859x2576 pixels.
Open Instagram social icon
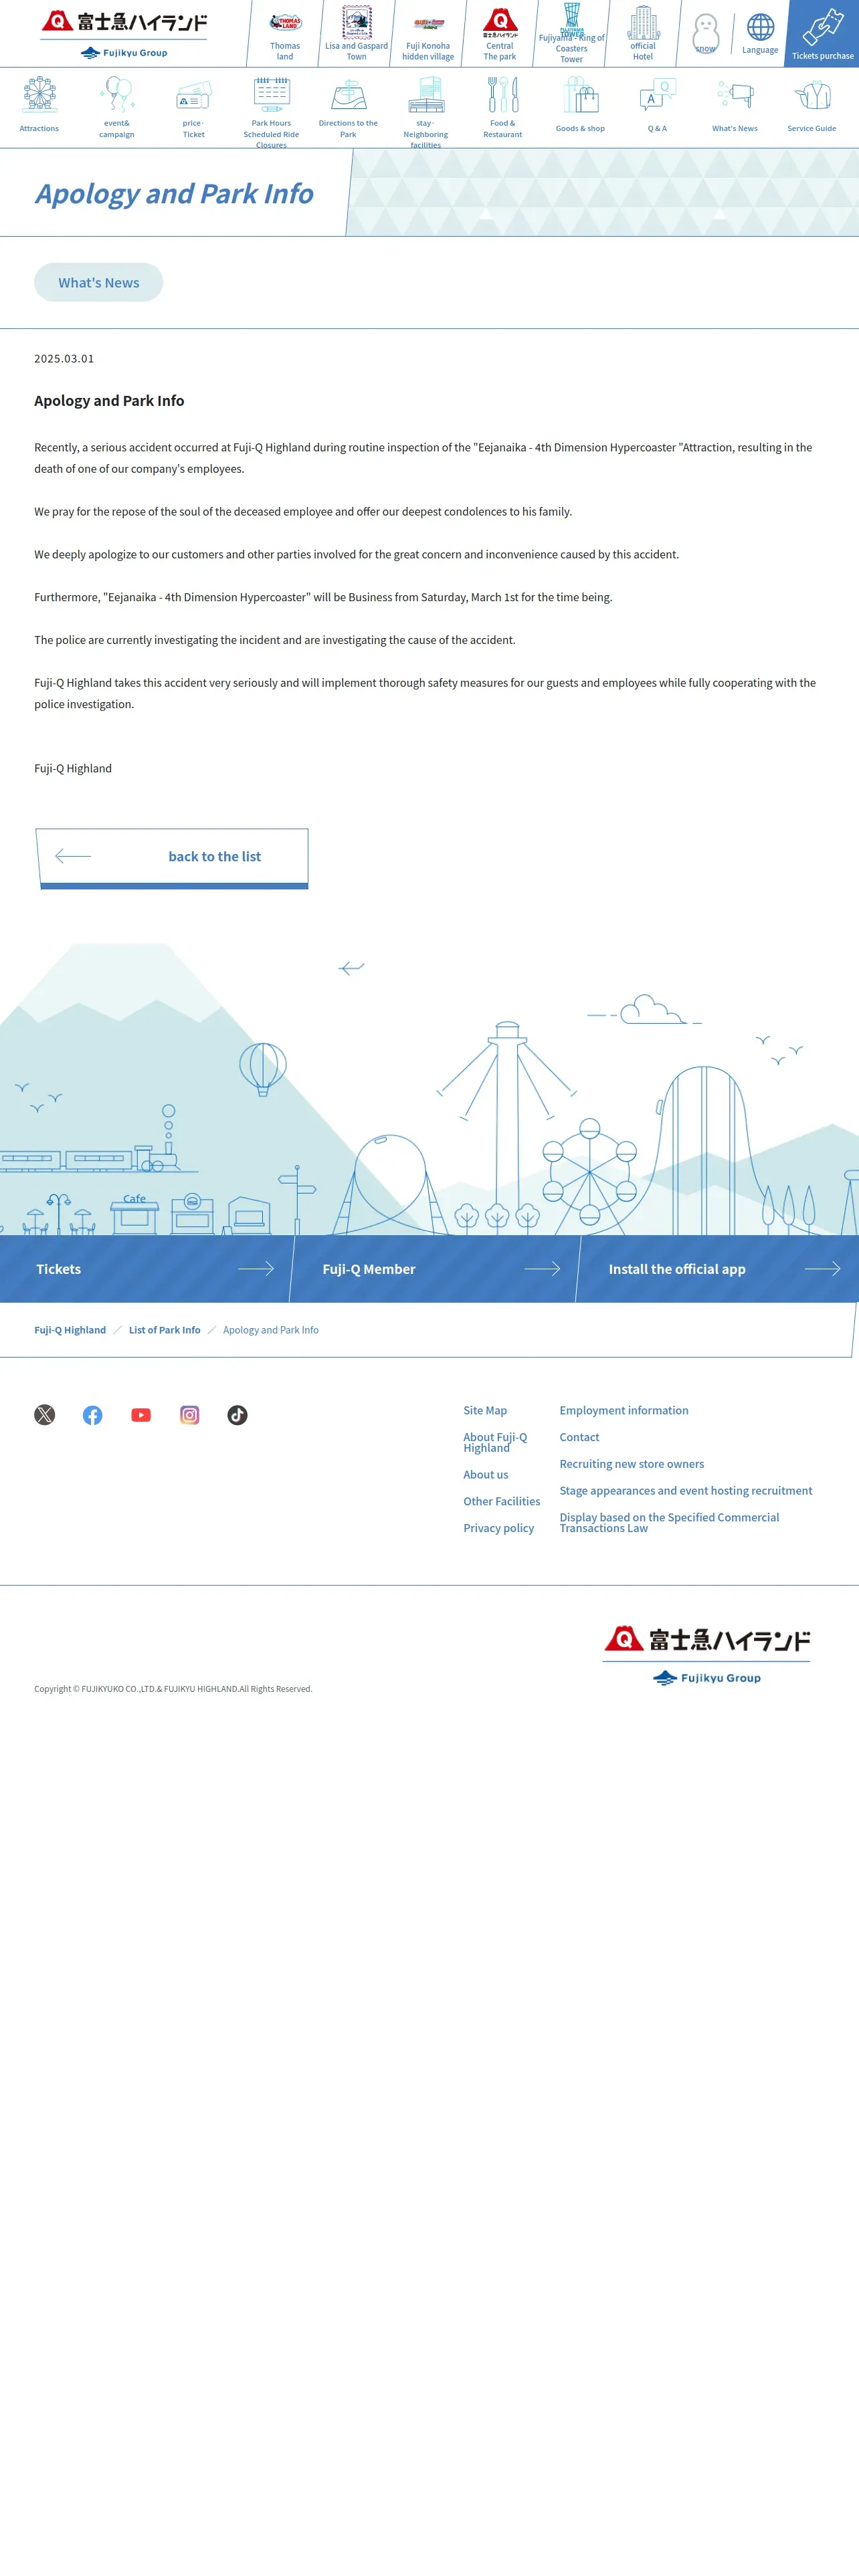pyautogui.click(x=189, y=1415)
